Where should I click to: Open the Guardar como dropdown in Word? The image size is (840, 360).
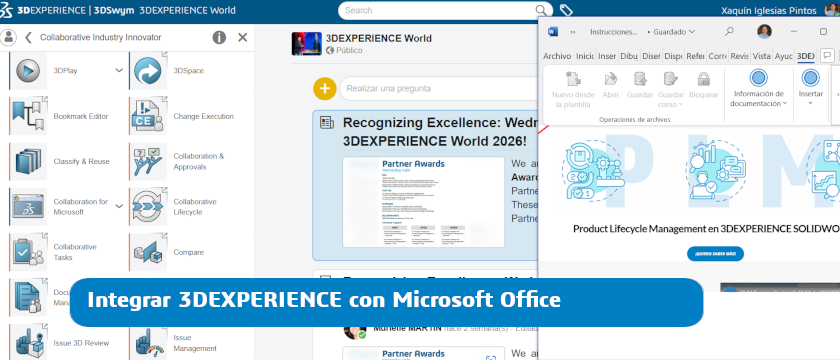(x=671, y=89)
